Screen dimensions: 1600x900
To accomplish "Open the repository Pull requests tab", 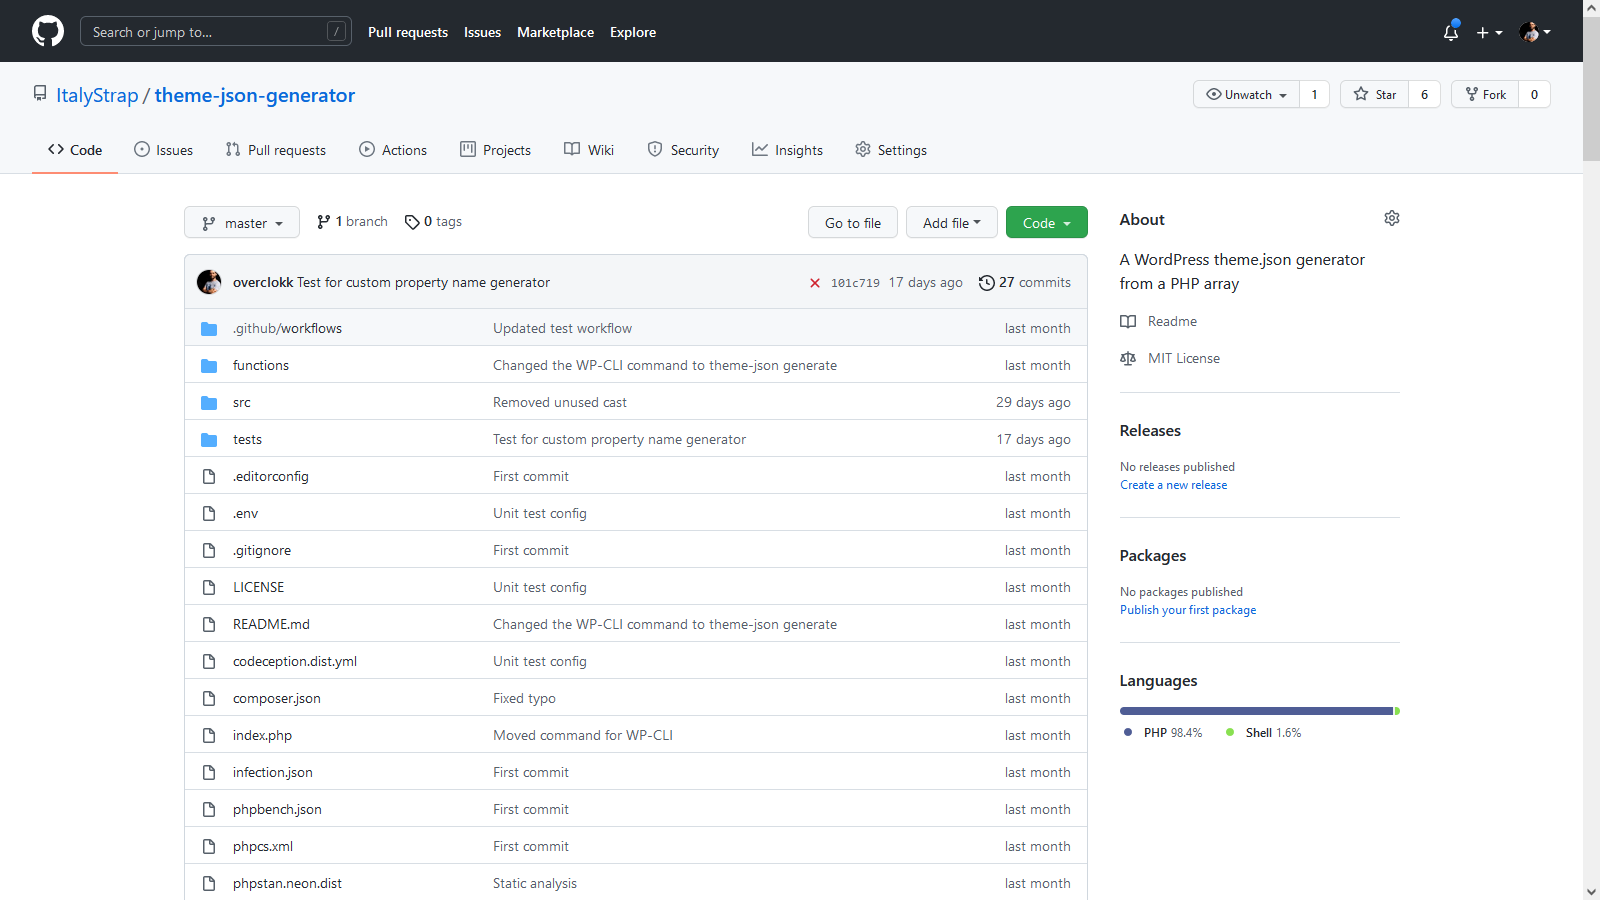I will point(275,150).
